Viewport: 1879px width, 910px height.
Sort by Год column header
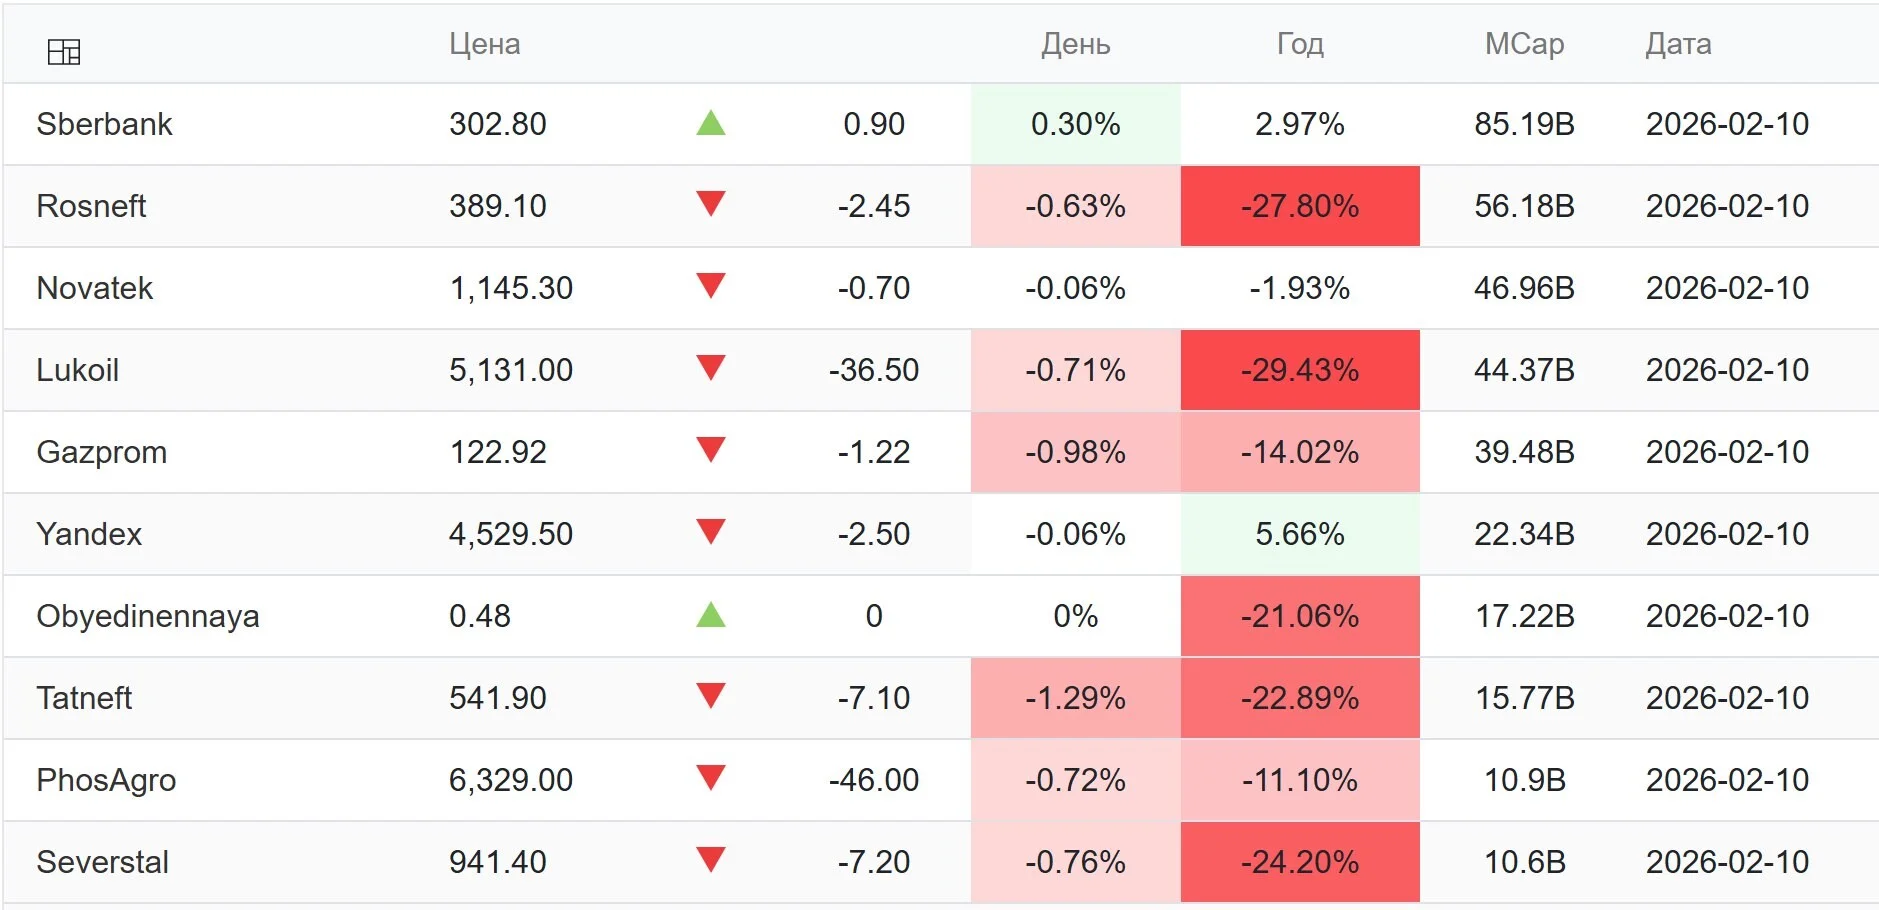tap(1300, 44)
